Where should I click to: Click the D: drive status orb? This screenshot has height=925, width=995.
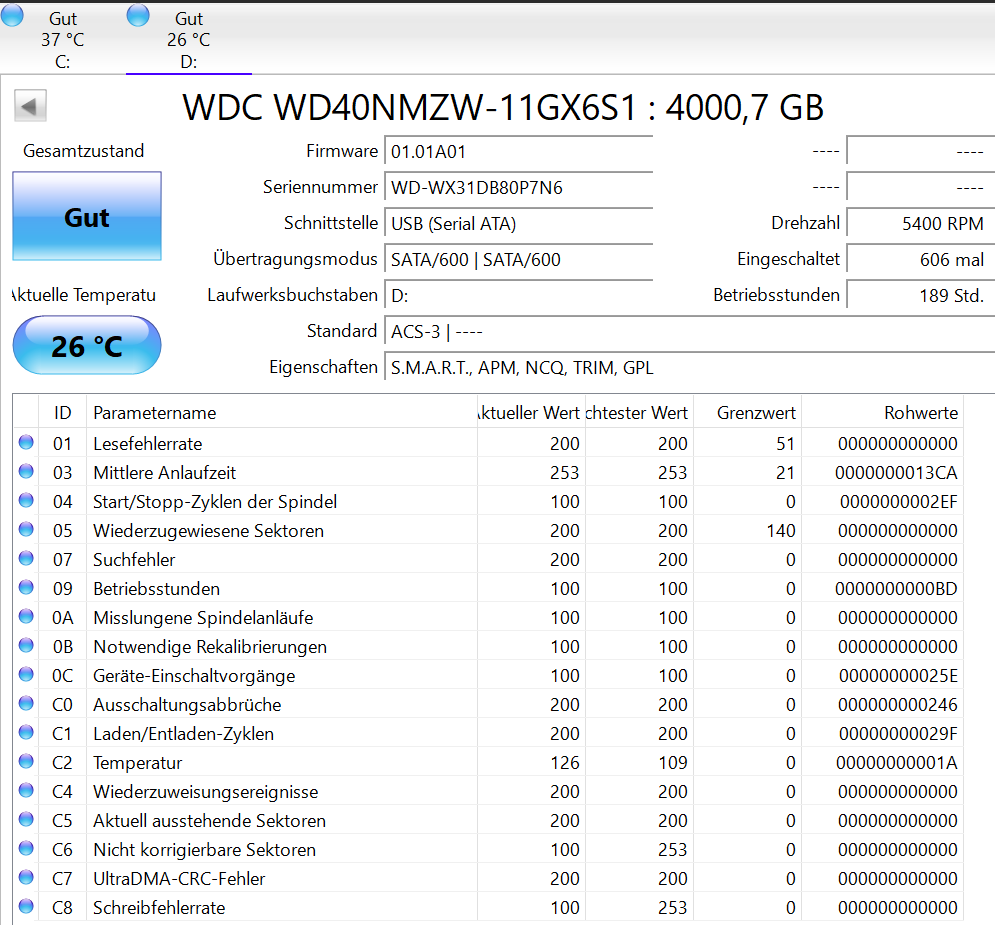(x=138, y=15)
